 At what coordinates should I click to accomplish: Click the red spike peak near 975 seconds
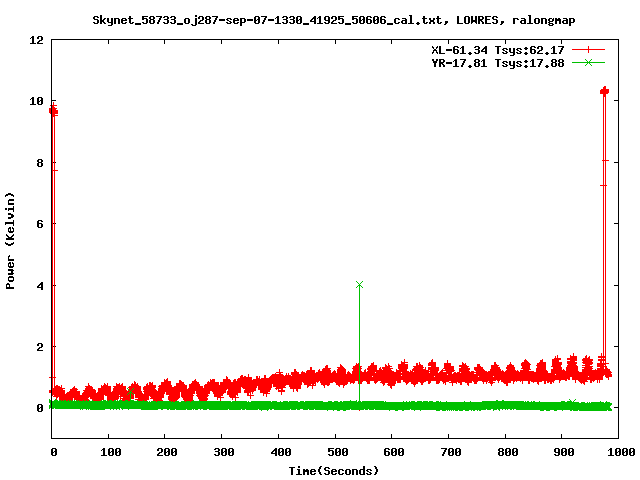604,91
